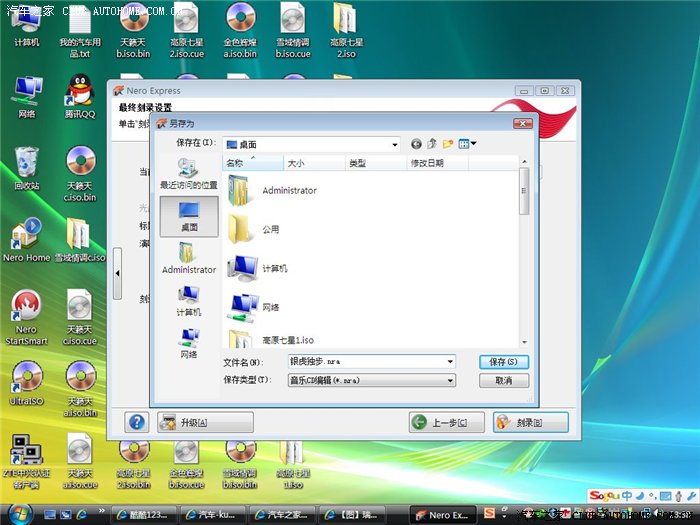Image resolution: width=700 pixels, height=525 pixels.
Task: Select 雪域情调b.iso.cue desktop icon
Action: [293, 31]
